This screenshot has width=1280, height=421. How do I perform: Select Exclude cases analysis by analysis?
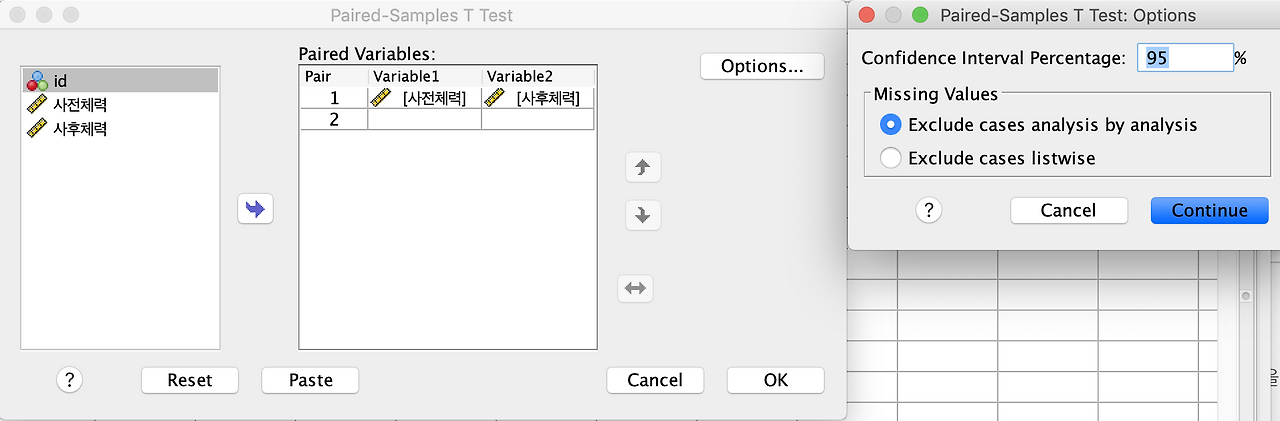1039,125
